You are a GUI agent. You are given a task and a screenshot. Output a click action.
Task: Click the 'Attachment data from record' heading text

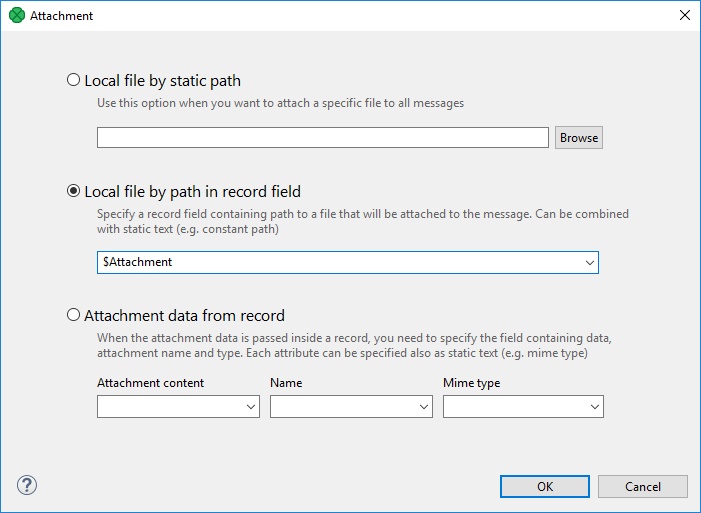[184, 315]
